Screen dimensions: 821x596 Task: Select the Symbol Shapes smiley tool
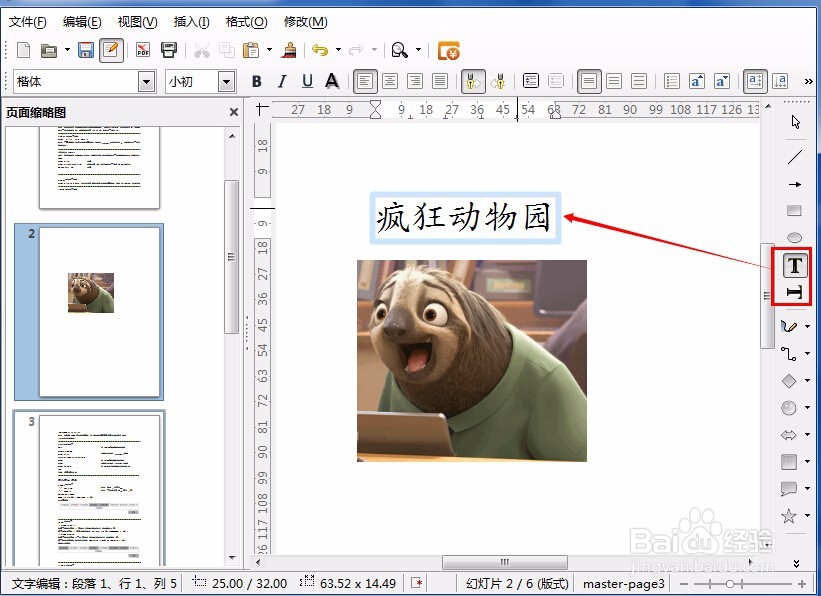[x=789, y=407]
